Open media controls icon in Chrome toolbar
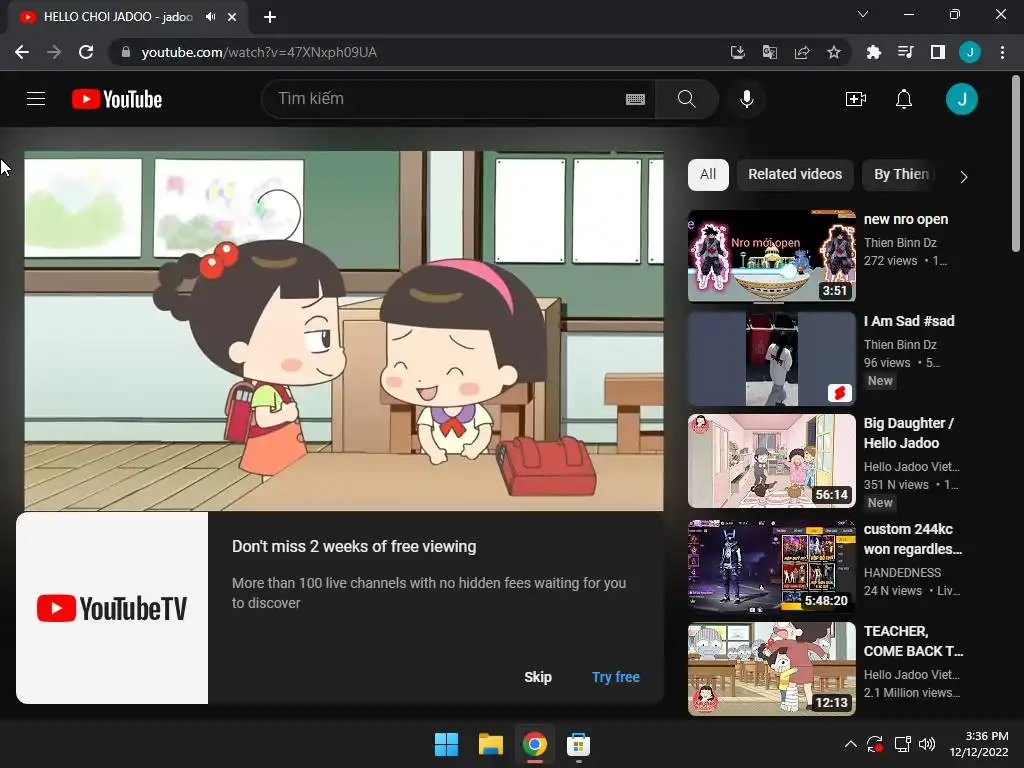The image size is (1024, 768). click(x=906, y=52)
